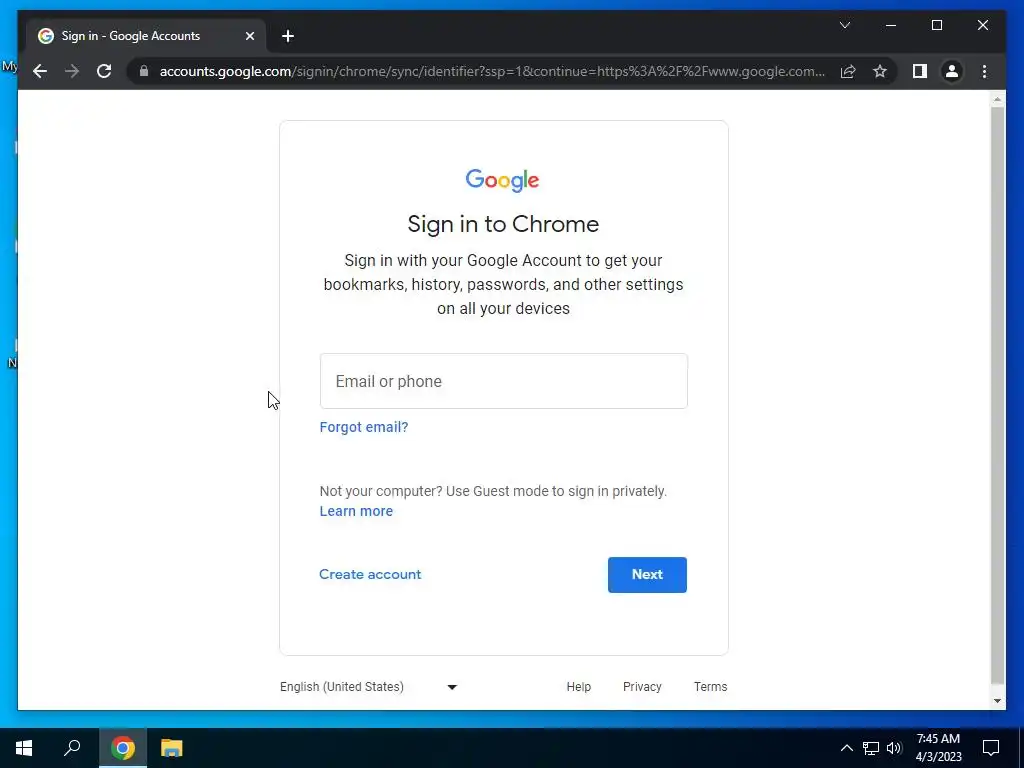This screenshot has width=1024, height=768.
Task: Open the notification center icon
Action: point(991,748)
